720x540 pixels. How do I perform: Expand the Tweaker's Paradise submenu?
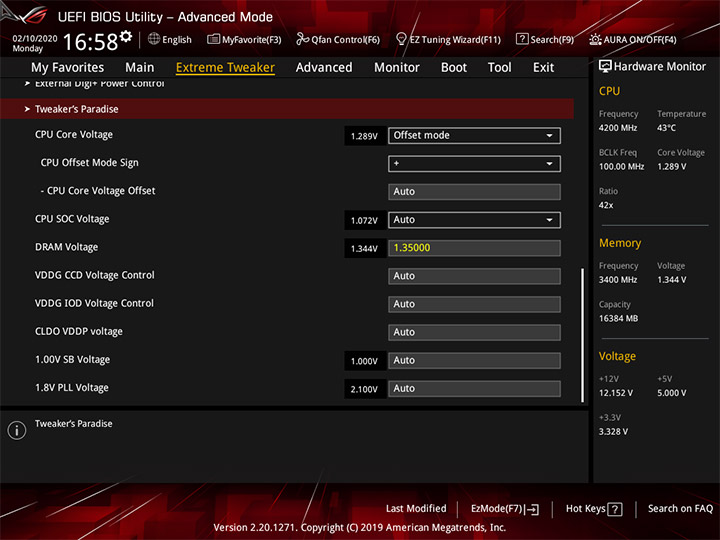pos(287,109)
